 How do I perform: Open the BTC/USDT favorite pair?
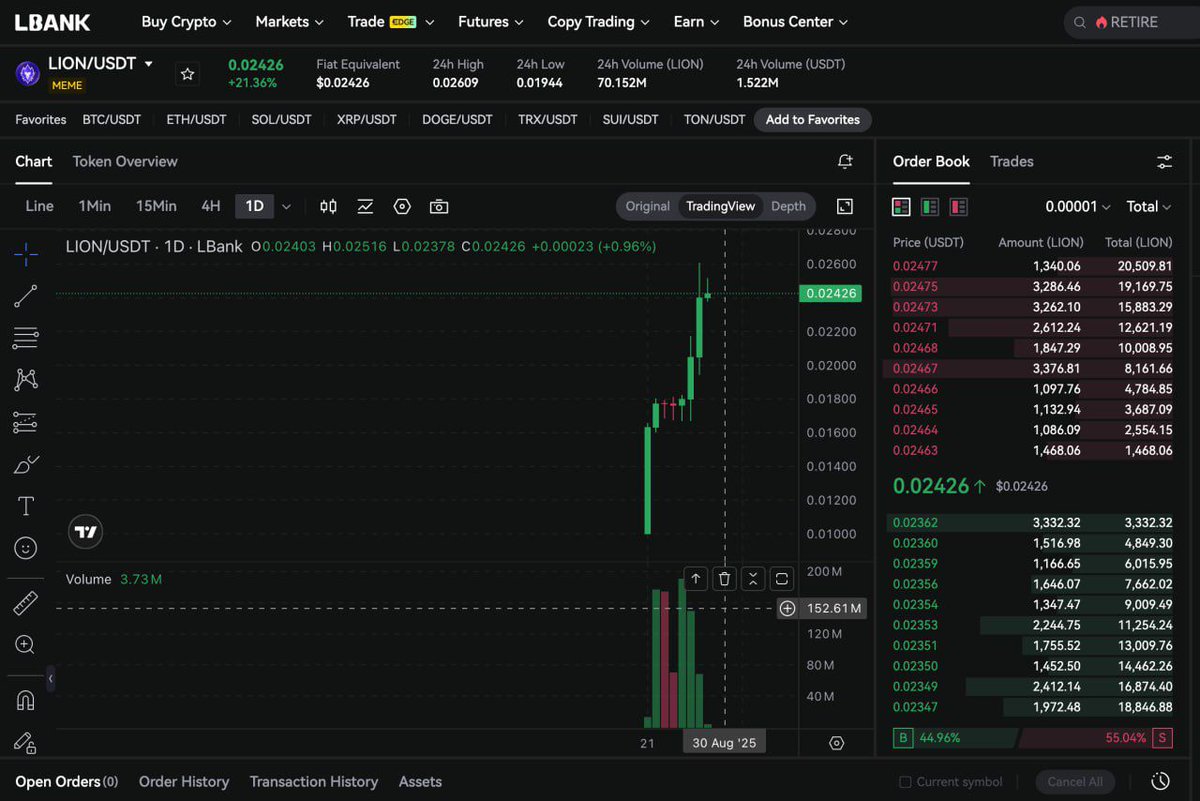pos(111,119)
